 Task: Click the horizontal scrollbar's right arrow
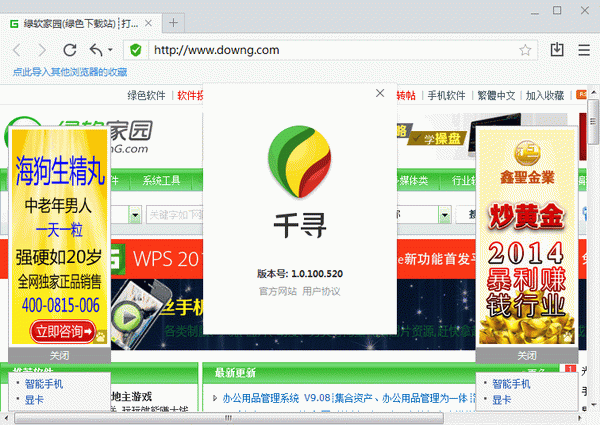581,418
